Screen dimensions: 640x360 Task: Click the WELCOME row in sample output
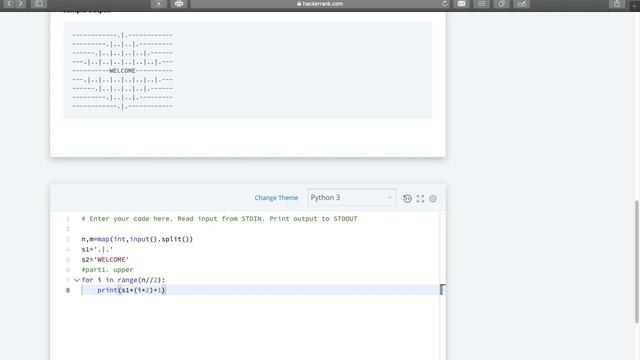(x=122, y=71)
